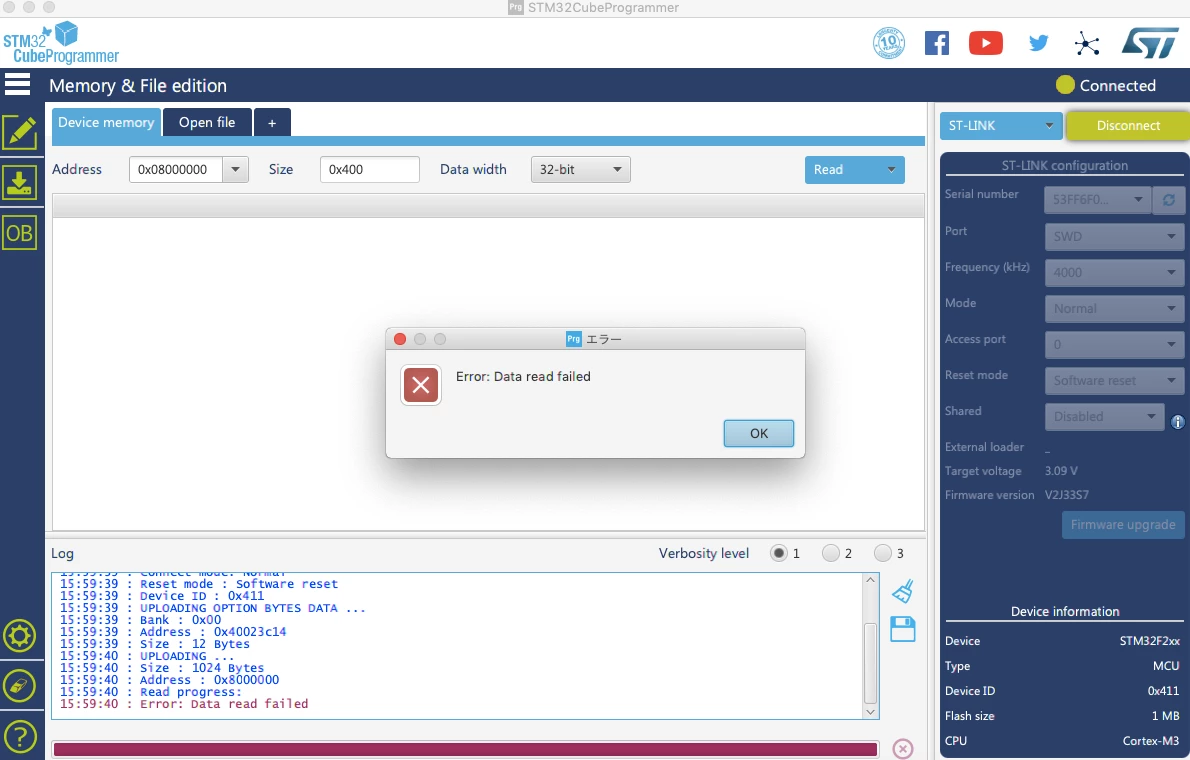The image size is (1190, 760).
Task: Select verbosity level 2
Action: pyautogui.click(x=831, y=553)
